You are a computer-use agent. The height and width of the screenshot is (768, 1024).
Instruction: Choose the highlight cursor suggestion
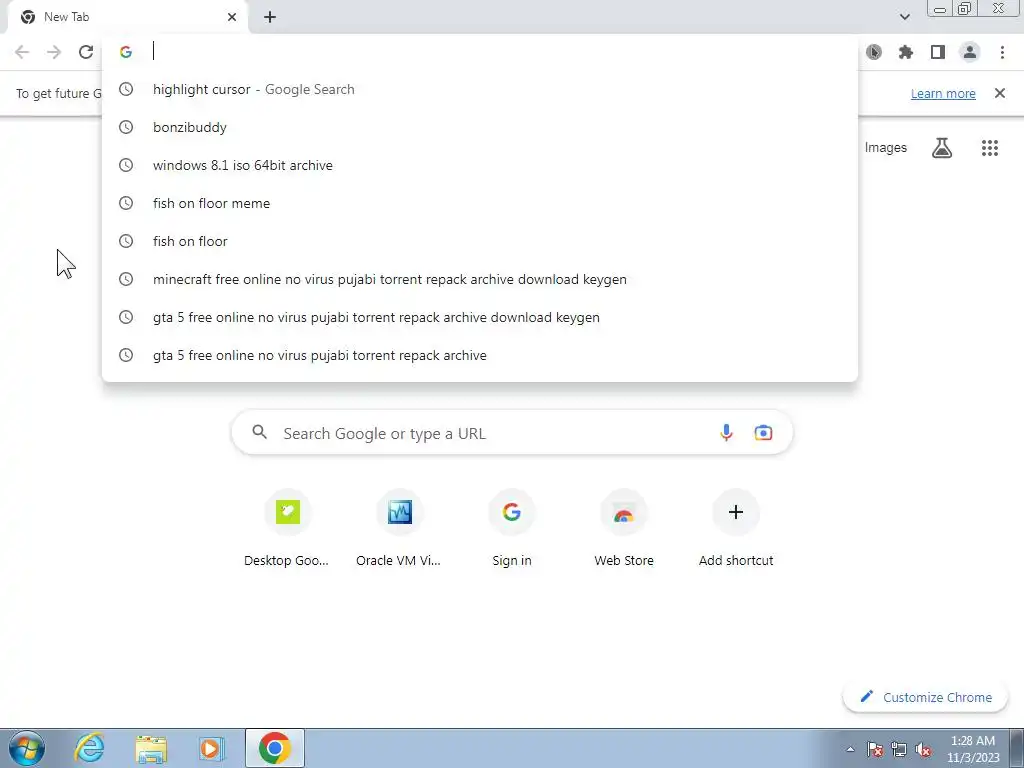coord(480,89)
